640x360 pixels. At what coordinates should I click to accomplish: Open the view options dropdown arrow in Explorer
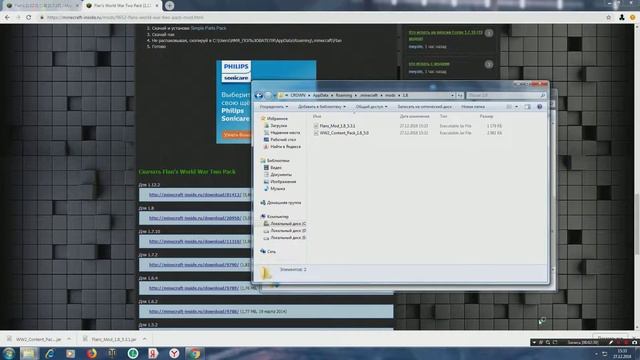(516, 107)
